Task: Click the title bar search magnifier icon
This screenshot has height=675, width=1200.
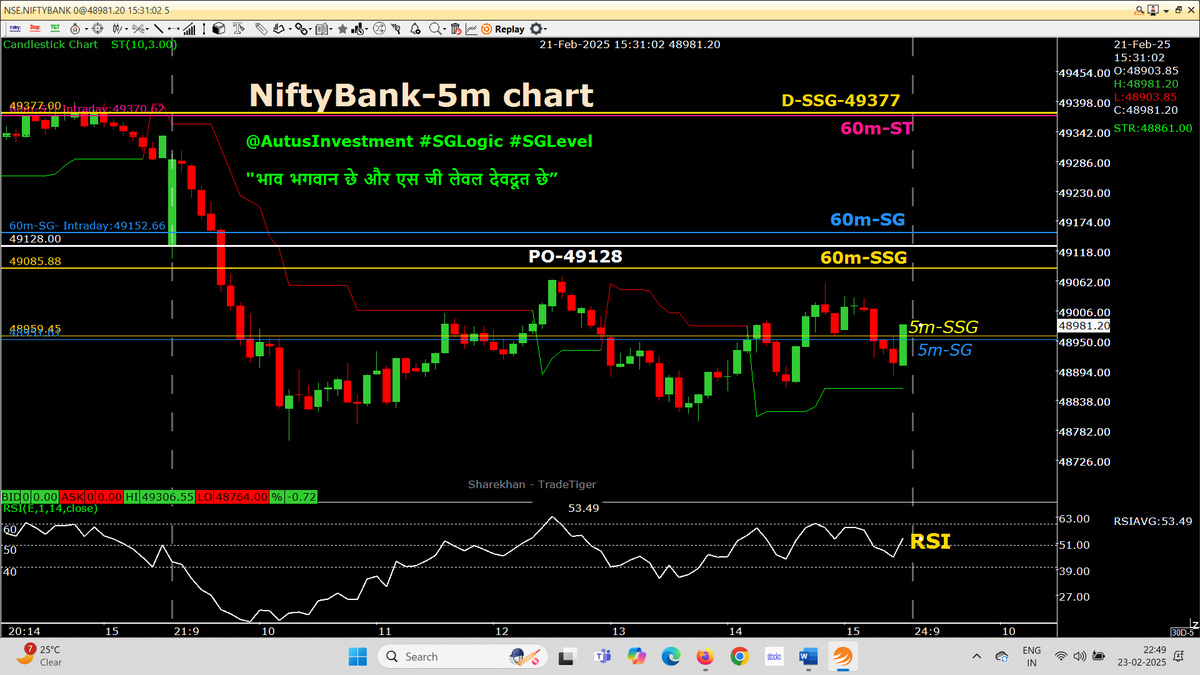Action: (1139, 9)
